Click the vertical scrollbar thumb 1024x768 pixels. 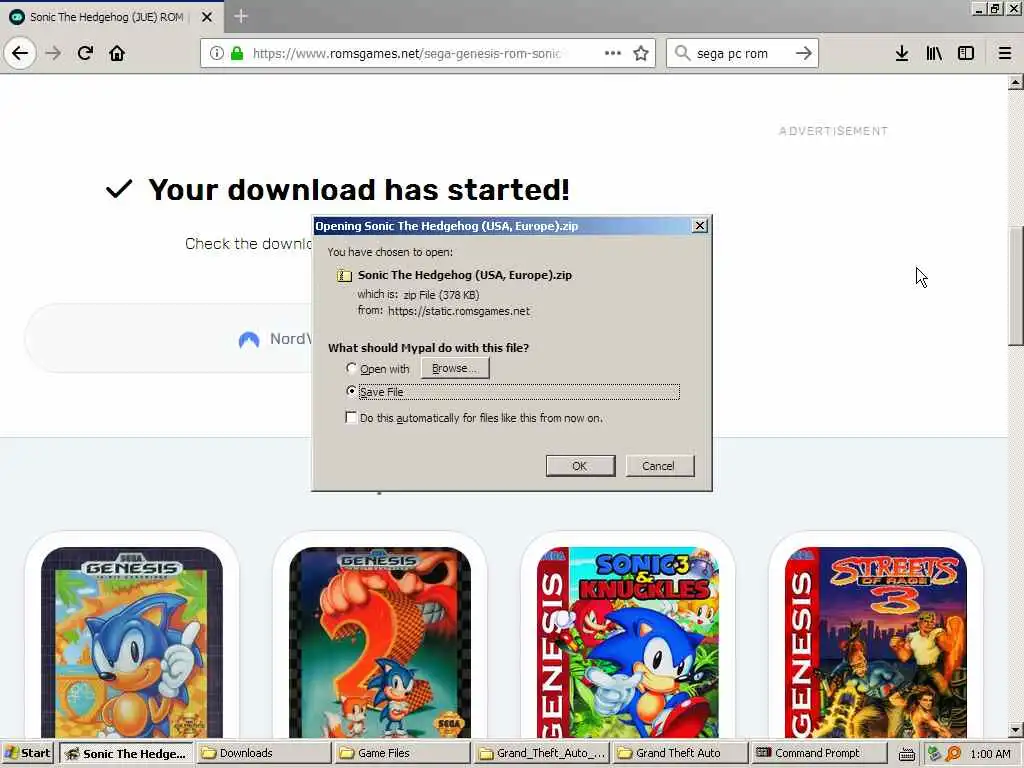click(x=1016, y=286)
